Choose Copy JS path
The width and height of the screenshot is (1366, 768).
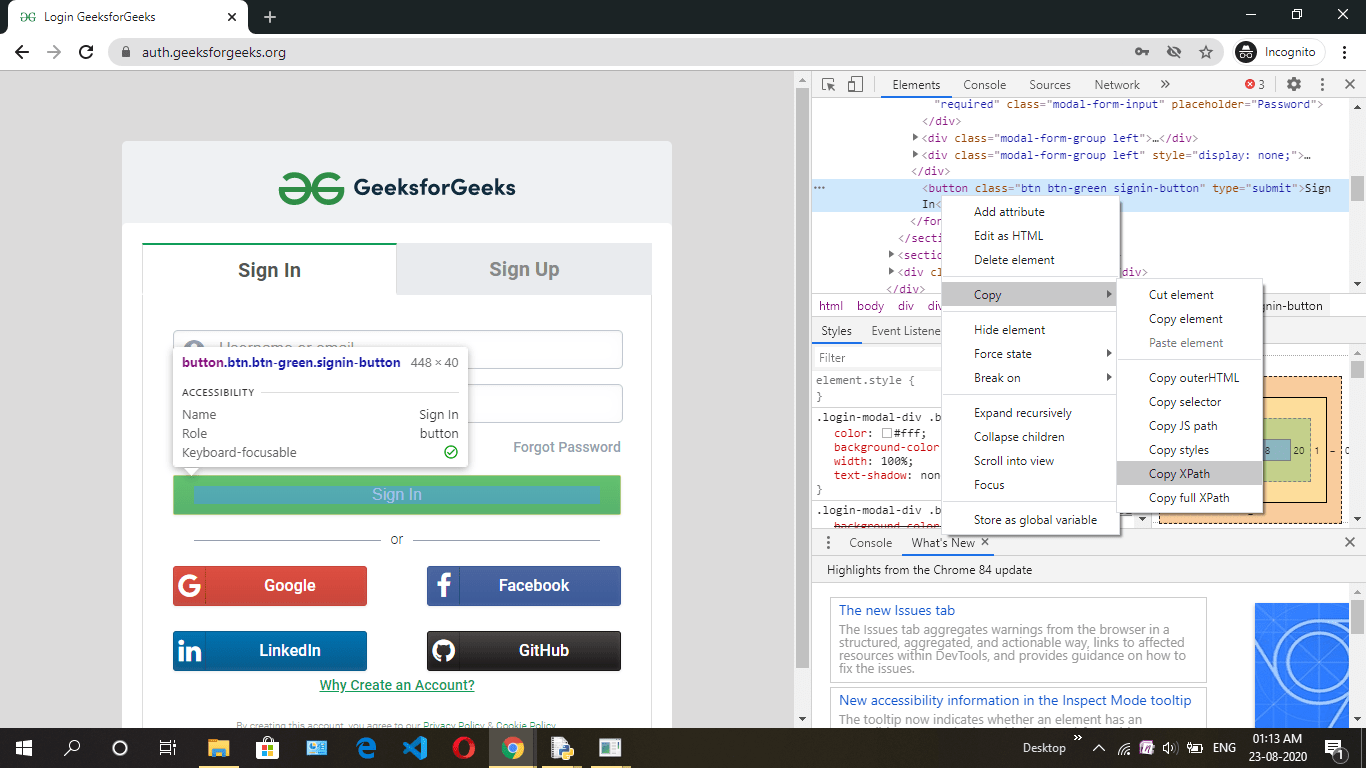[1190, 426]
